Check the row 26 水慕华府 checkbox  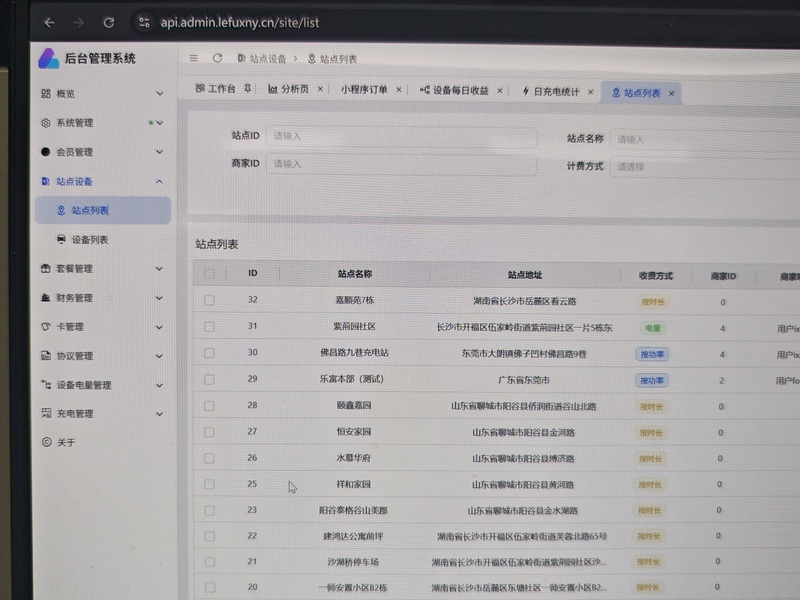click(209, 458)
